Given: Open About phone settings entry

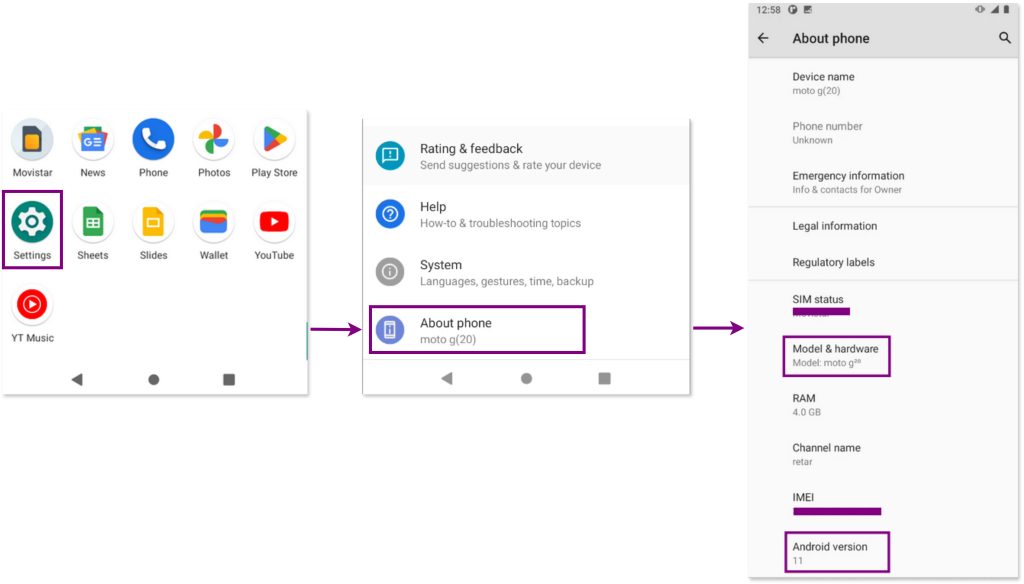Looking at the screenshot, I should click(477, 330).
